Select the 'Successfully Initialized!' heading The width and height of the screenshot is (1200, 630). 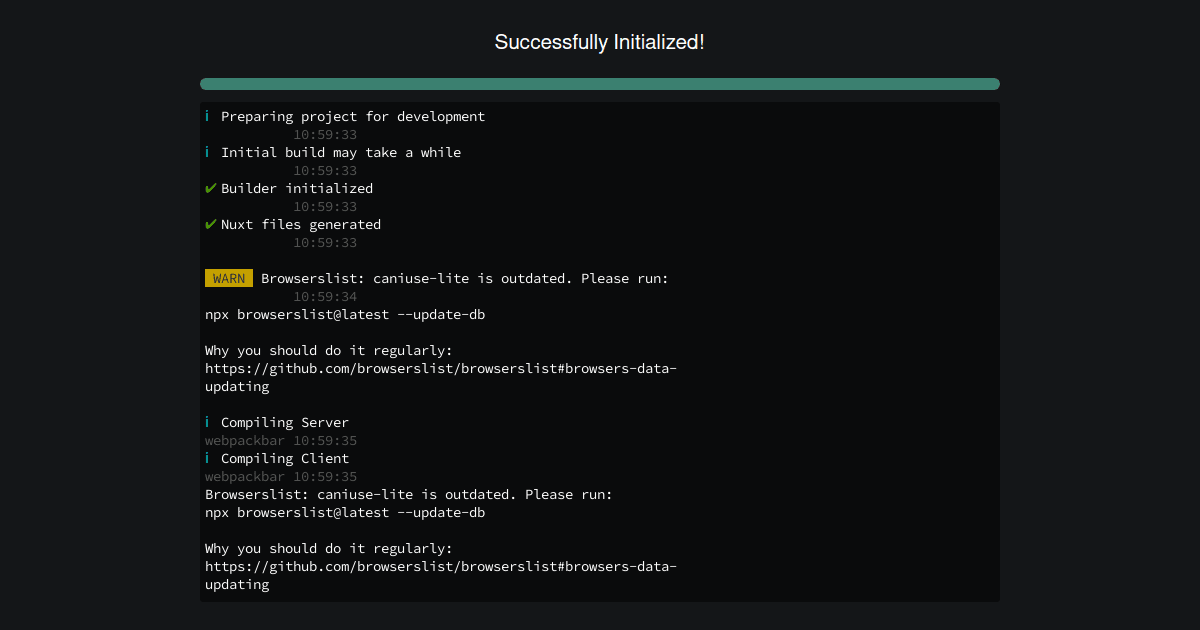coord(599,42)
